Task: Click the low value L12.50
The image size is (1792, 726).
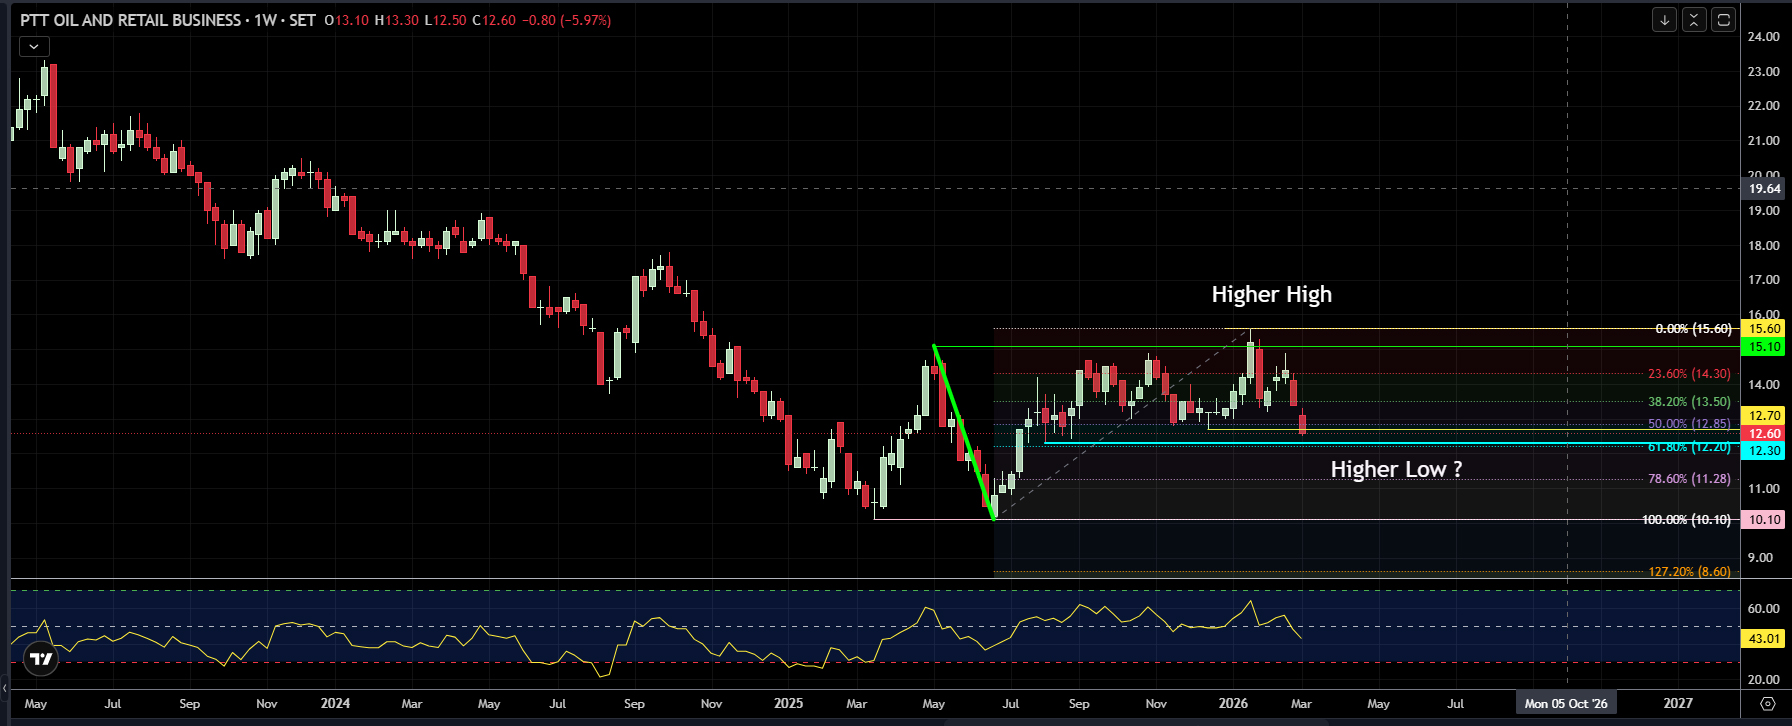Action: (x=445, y=20)
